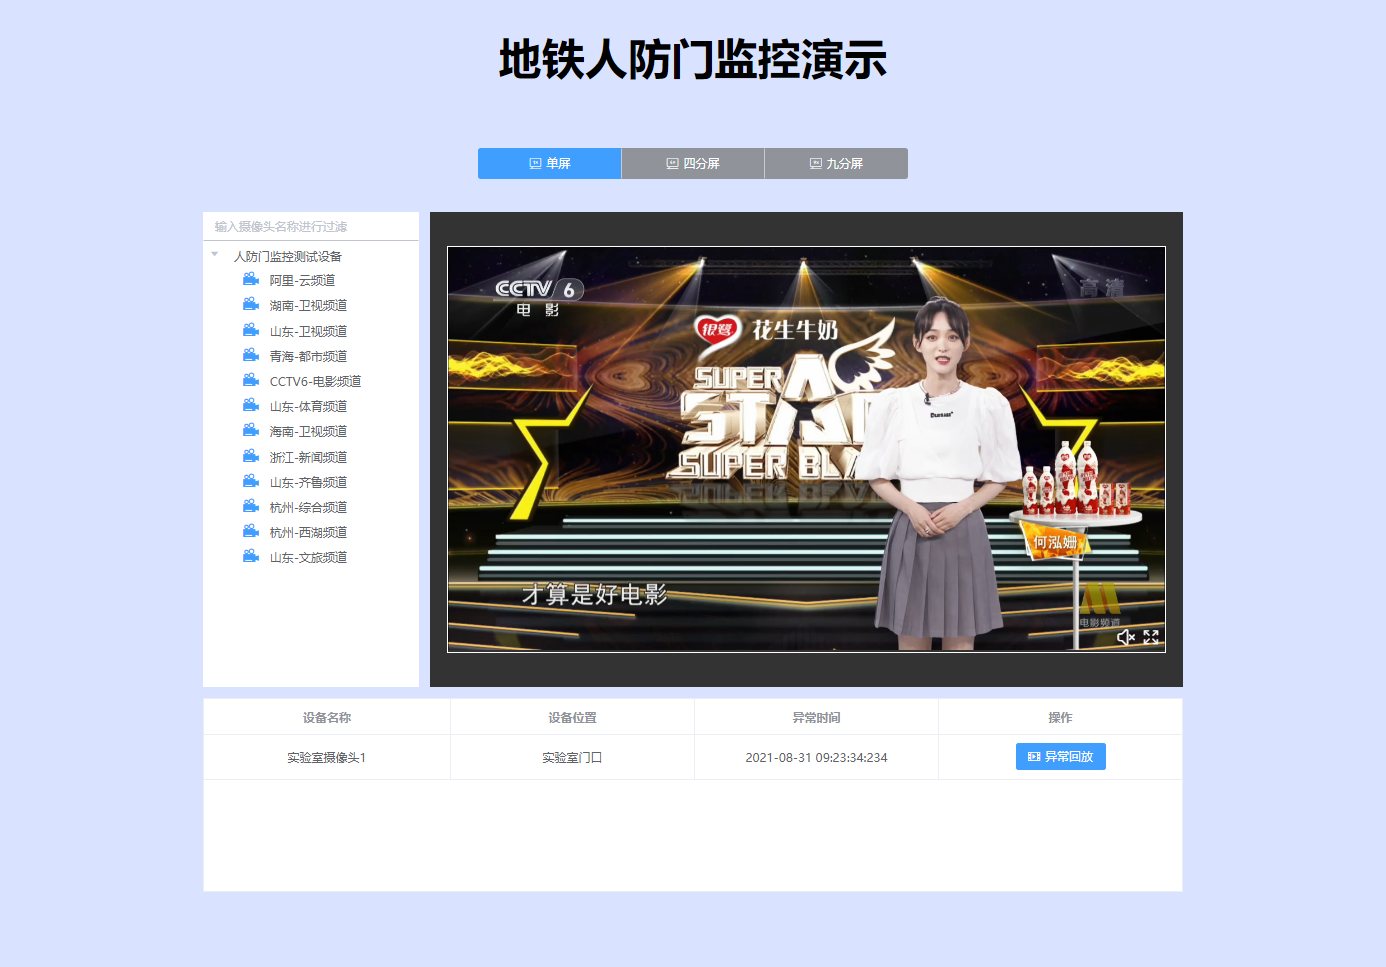
Task: Switch to the 九分屏 nine-split tab
Action: coord(836,163)
